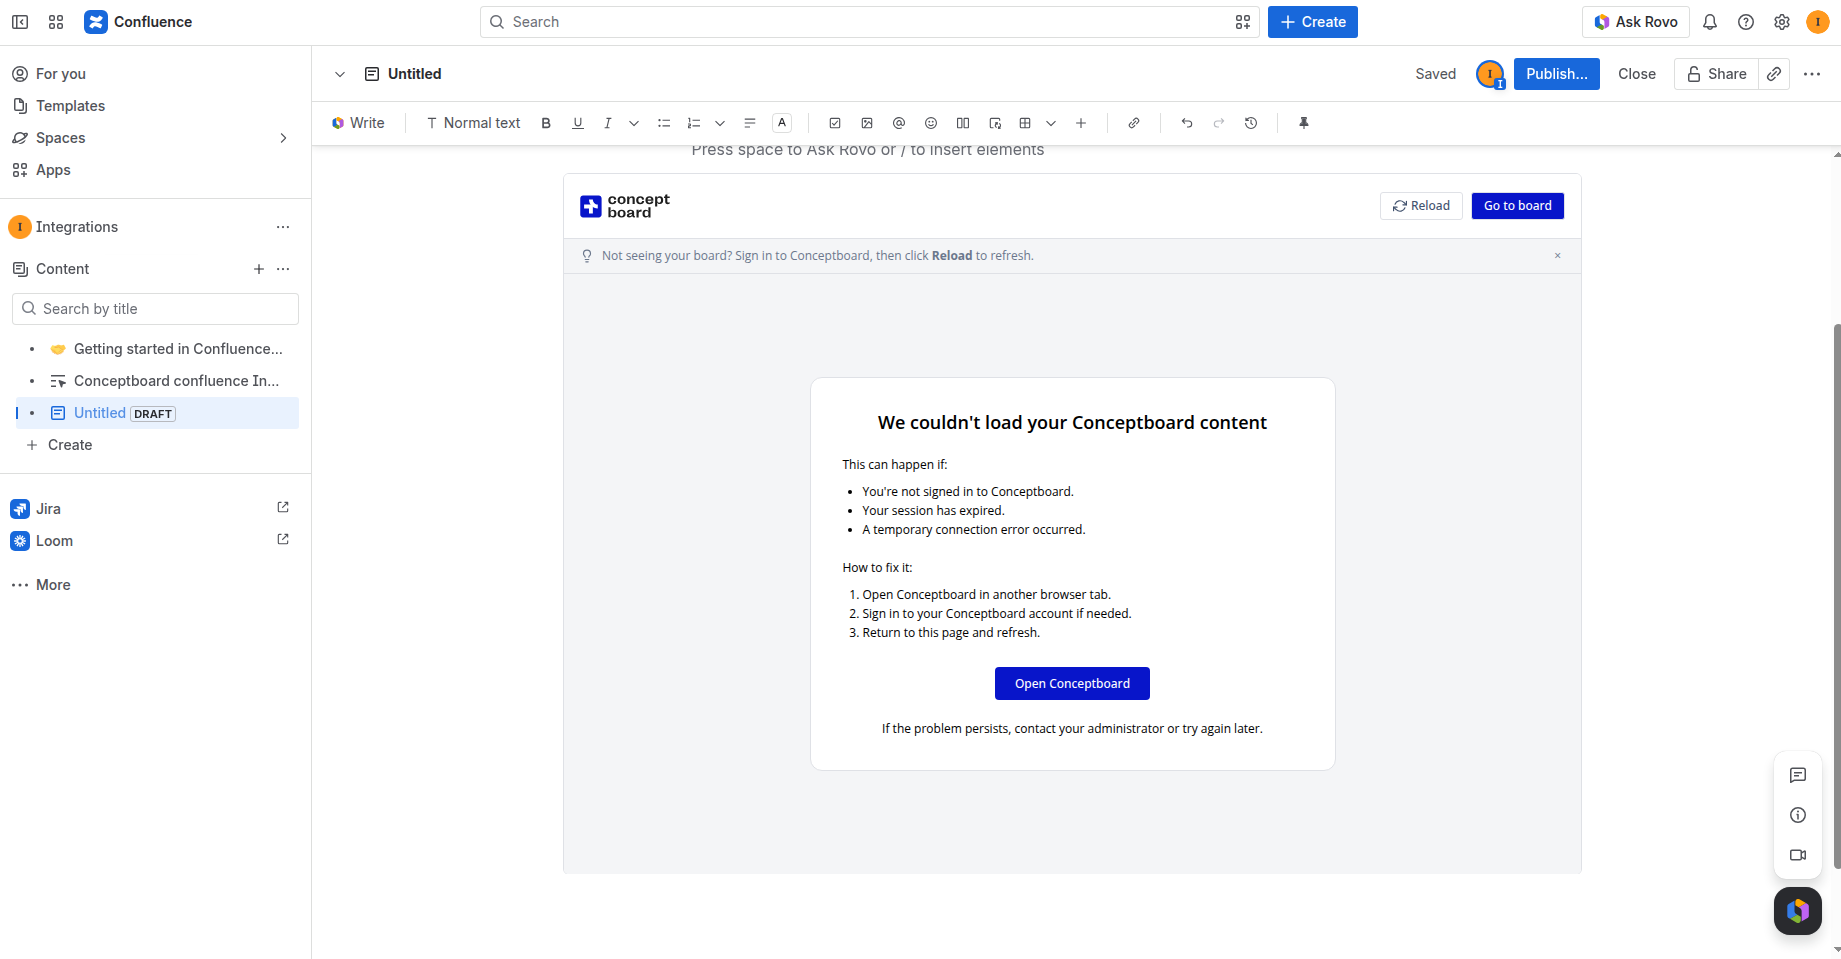Viewport: 1841px width, 959px height.
Task: Close the editor
Action: pyautogui.click(x=1637, y=74)
